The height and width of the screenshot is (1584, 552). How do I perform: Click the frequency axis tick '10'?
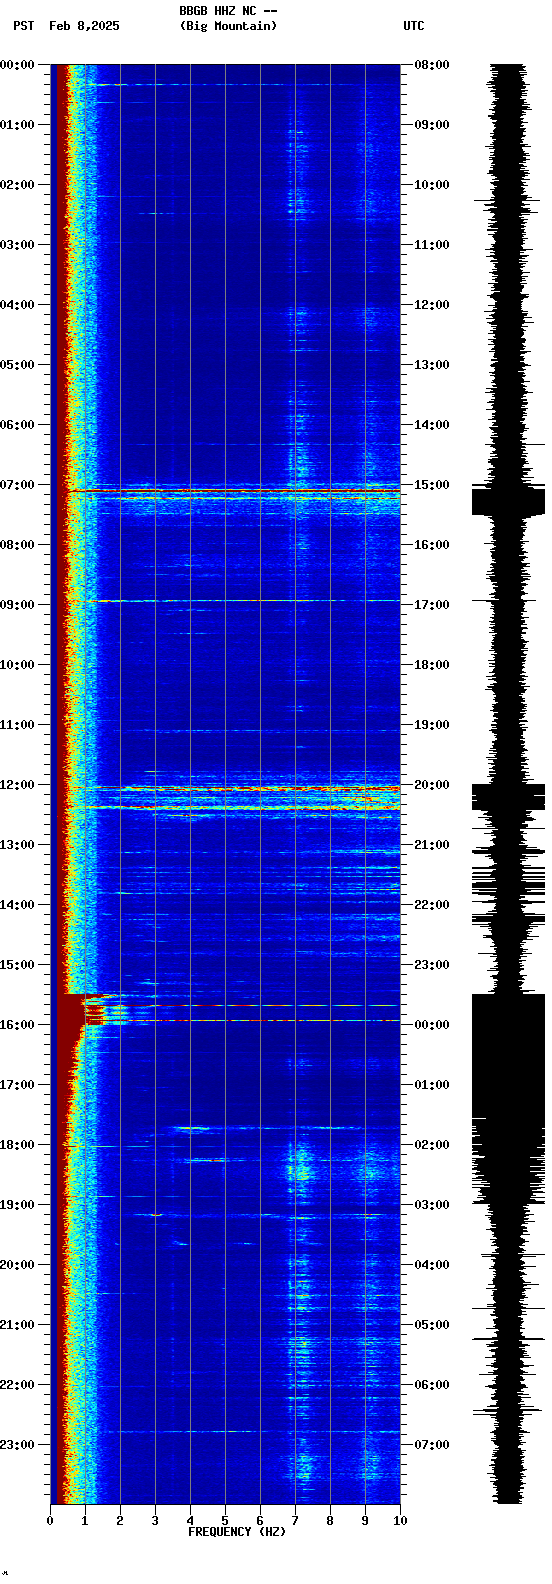[x=400, y=1521]
